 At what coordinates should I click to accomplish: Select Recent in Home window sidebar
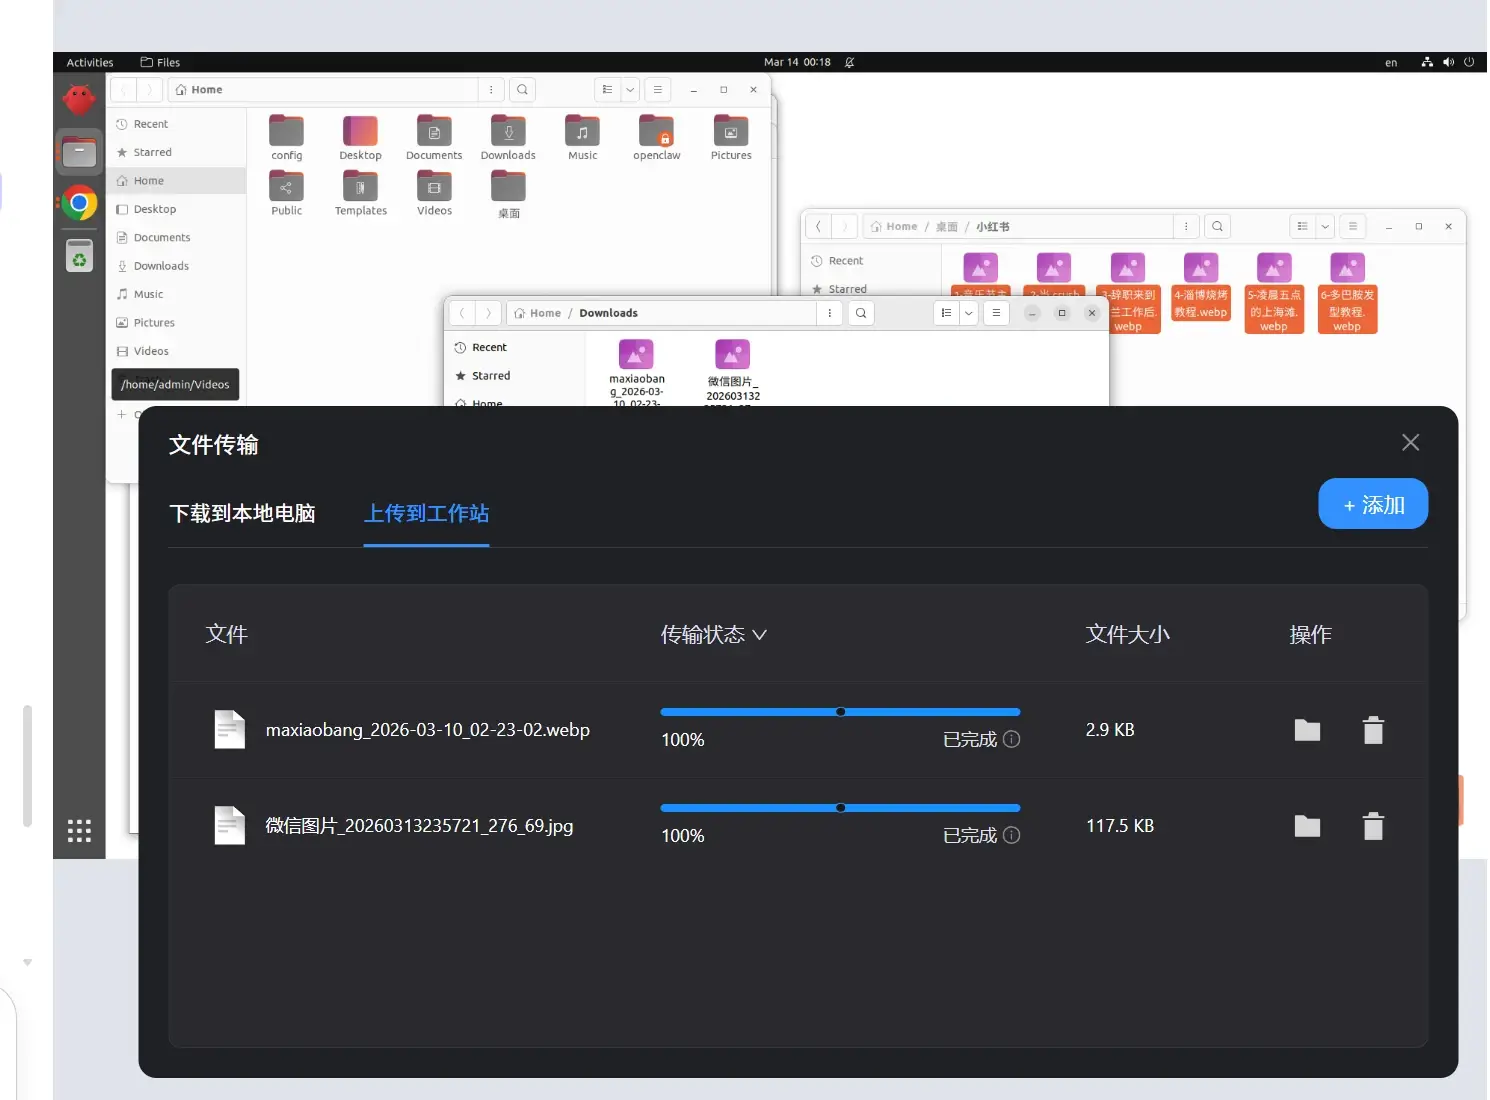tap(176, 124)
